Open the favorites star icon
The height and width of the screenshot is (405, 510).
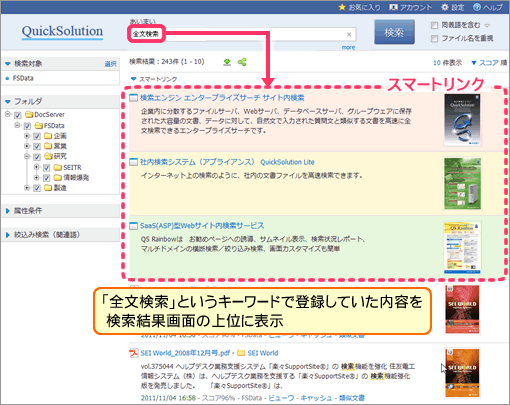[x=342, y=7]
